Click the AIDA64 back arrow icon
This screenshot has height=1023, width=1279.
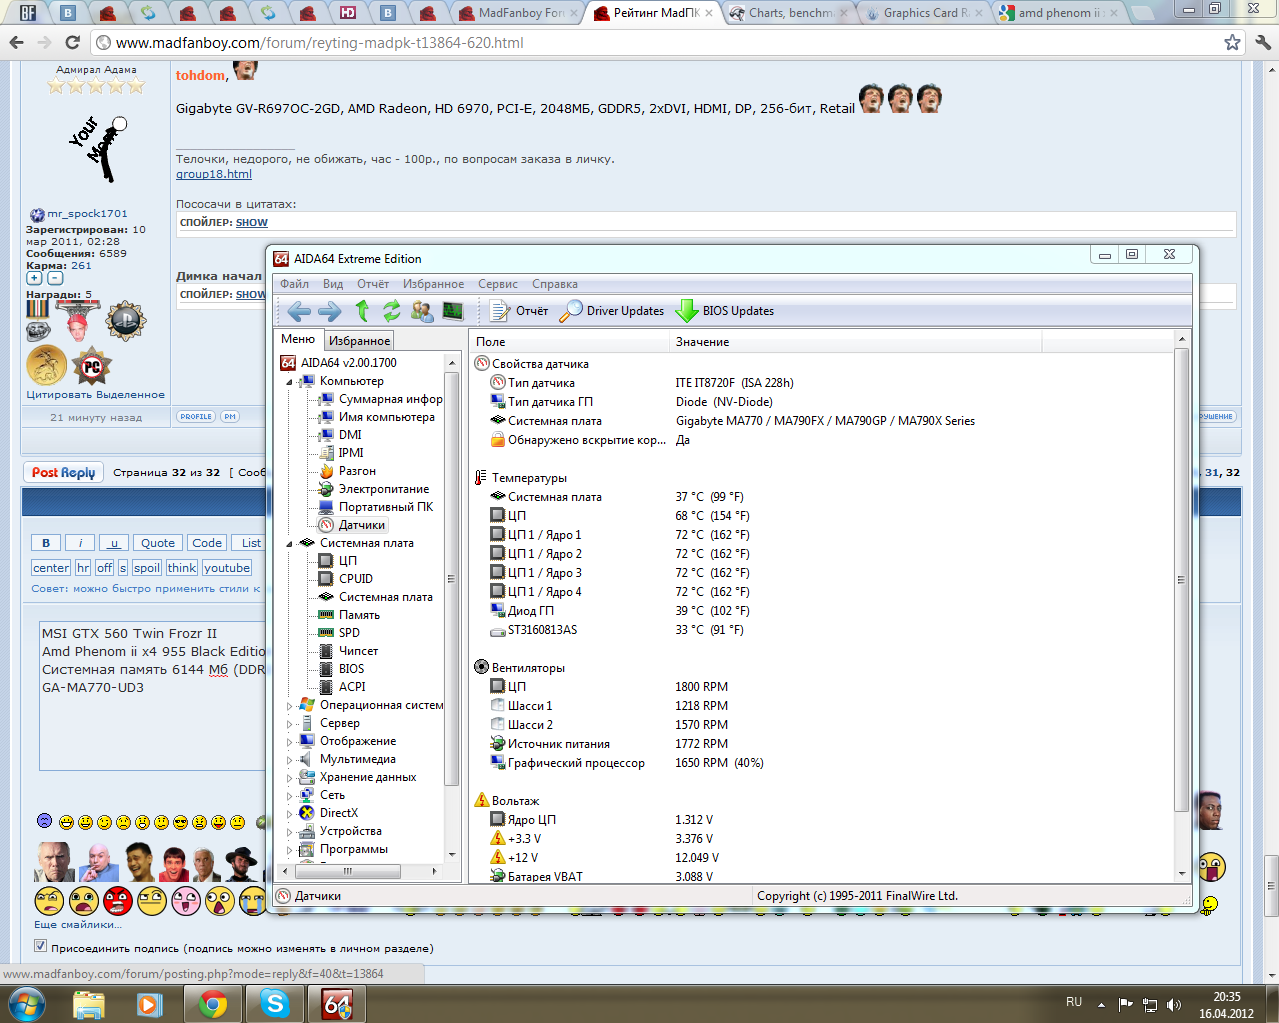pyautogui.click(x=298, y=311)
